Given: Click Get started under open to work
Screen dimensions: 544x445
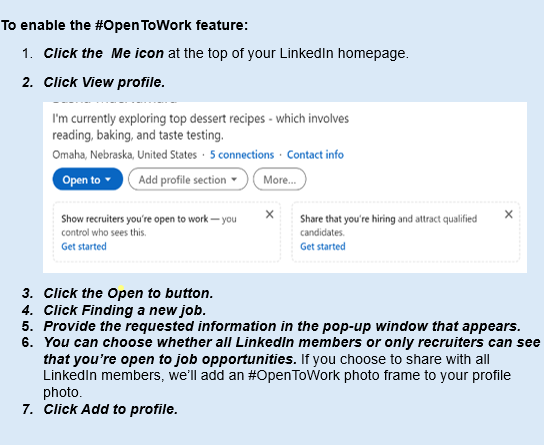Looking at the screenshot, I should [84, 246].
